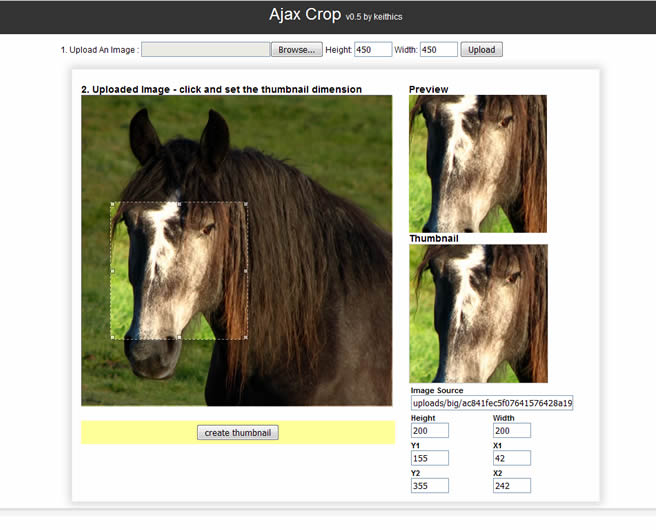Select the thumbnail Height field showing 200
The height and width of the screenshot is (530, 656).
[x=430, y=430]
